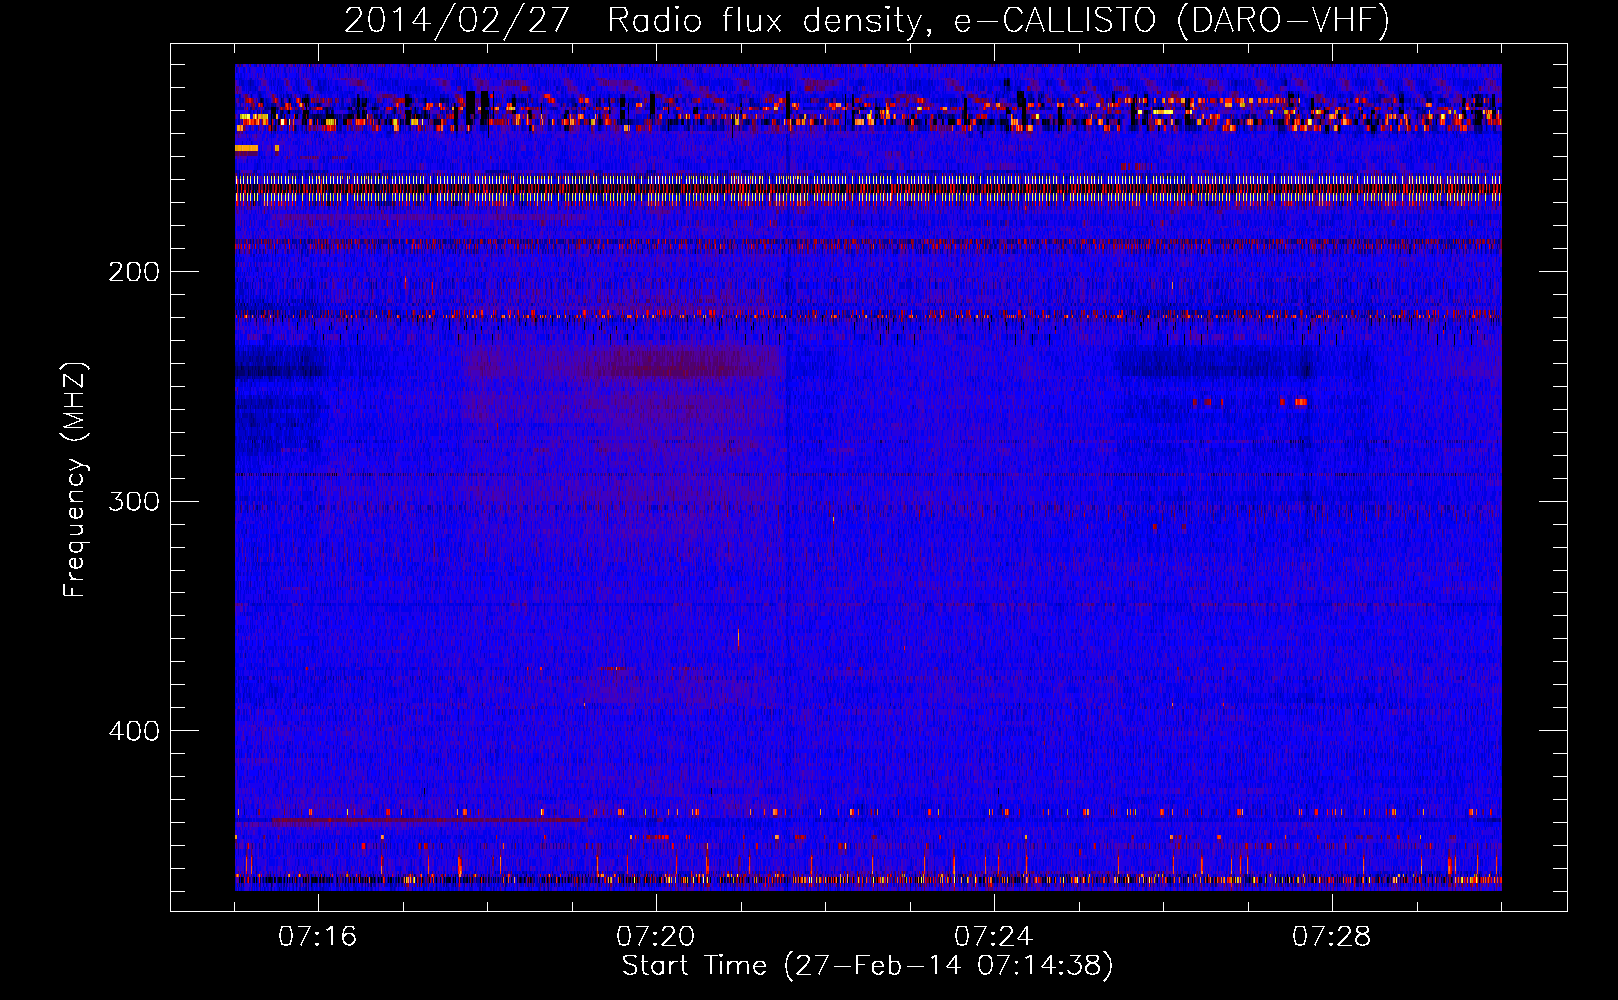Click the "Start Time (27-Feb-14 07:14:38)" label
1618x1000 pixels.
pos(867,966)
